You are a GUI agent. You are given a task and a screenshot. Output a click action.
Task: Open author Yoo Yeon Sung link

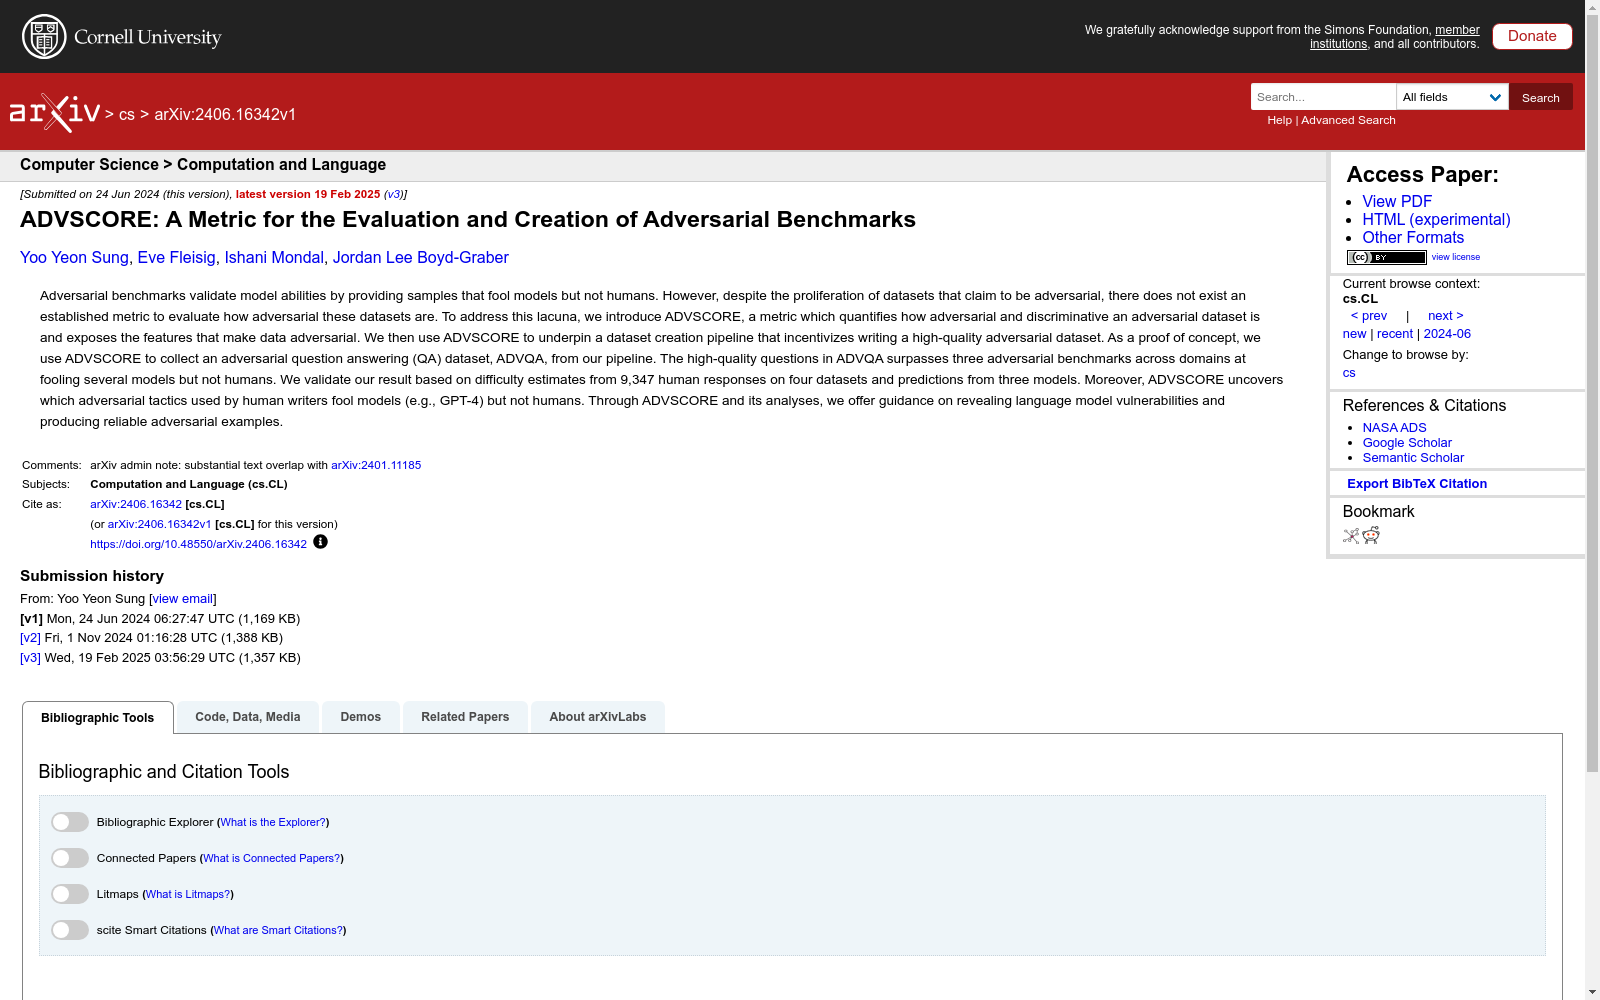[74, 258]
